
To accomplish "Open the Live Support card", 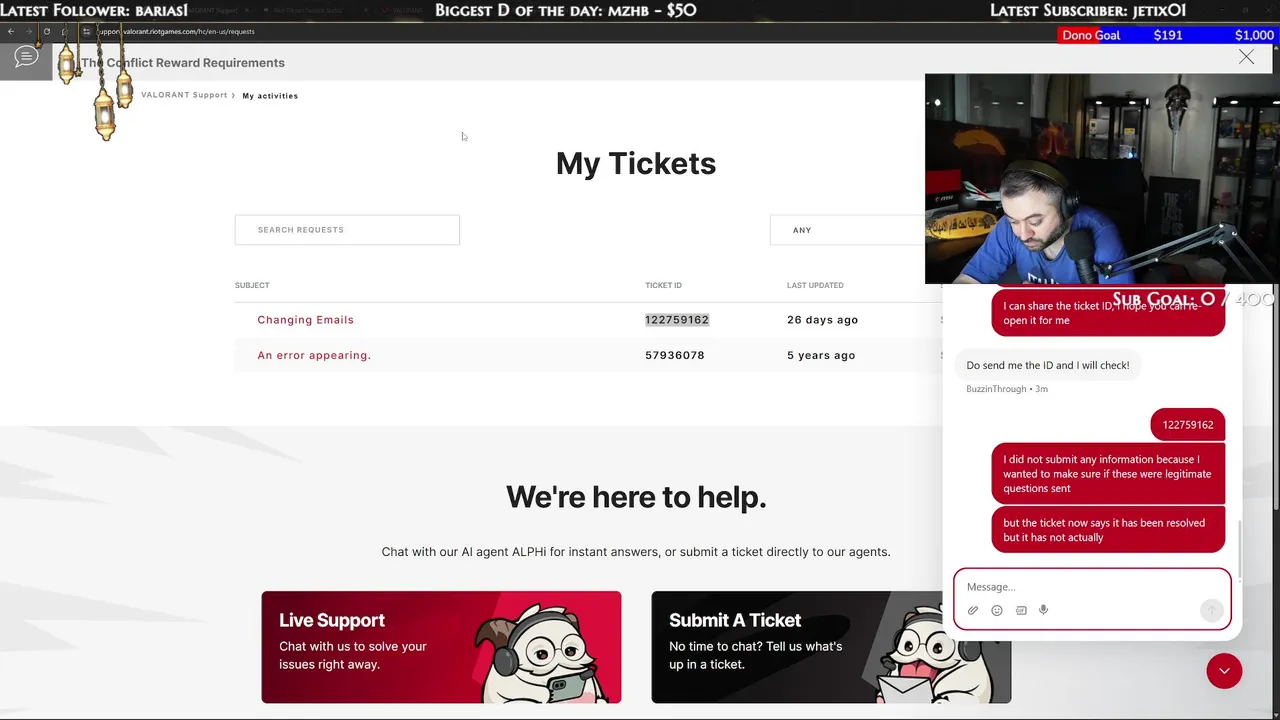I will [x=441, y=647].
